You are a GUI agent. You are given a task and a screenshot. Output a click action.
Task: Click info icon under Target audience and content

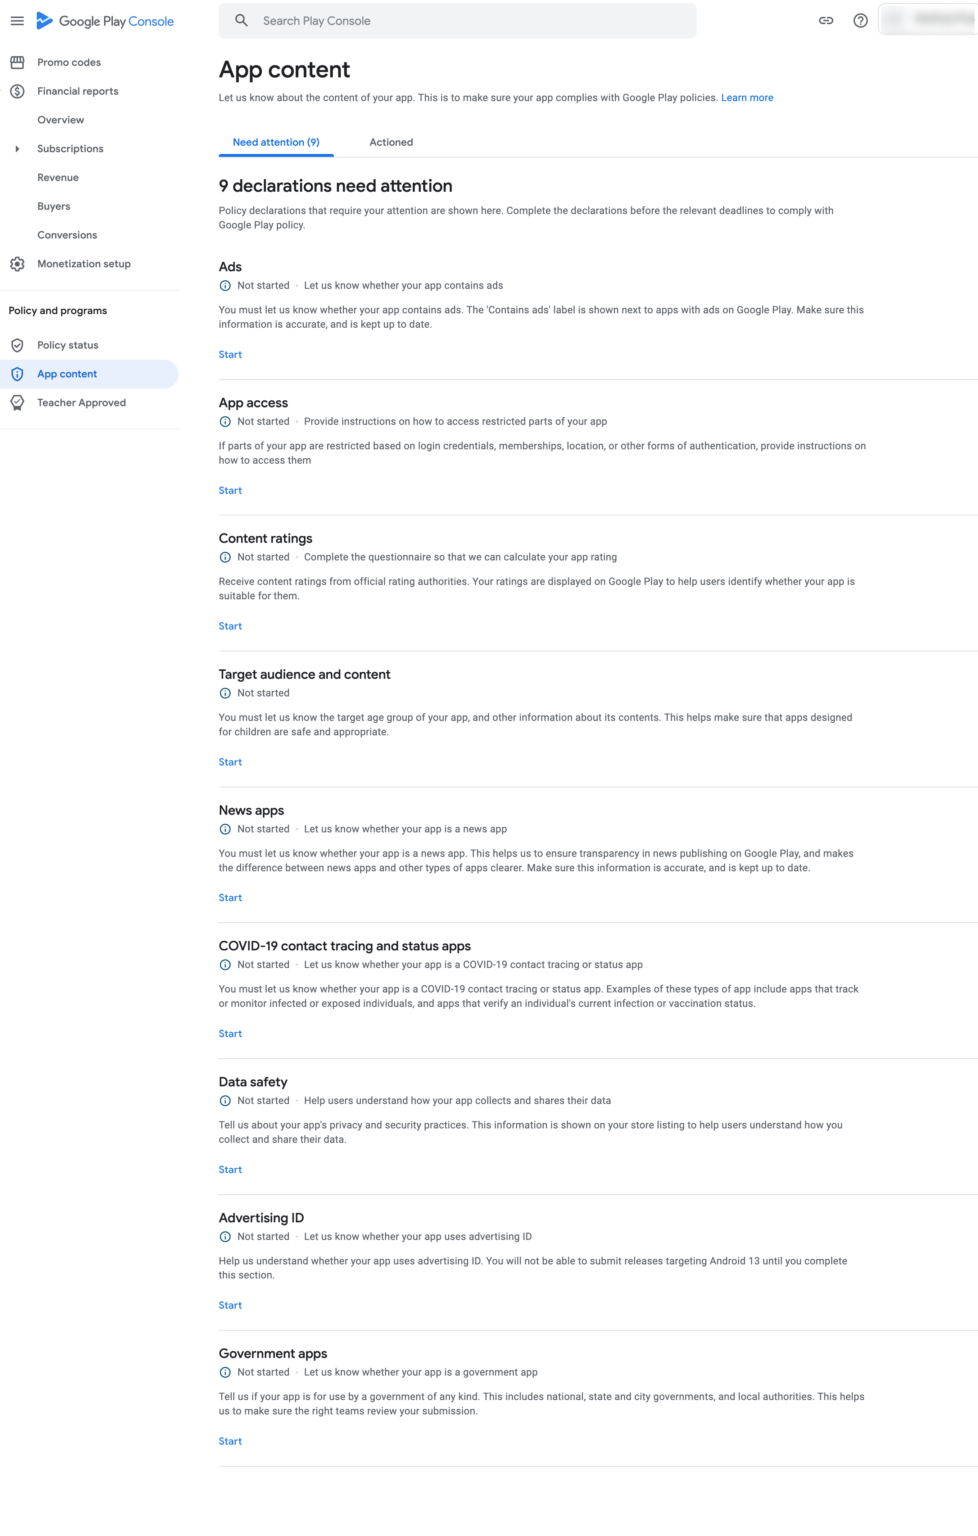click(x=225, y=693)
